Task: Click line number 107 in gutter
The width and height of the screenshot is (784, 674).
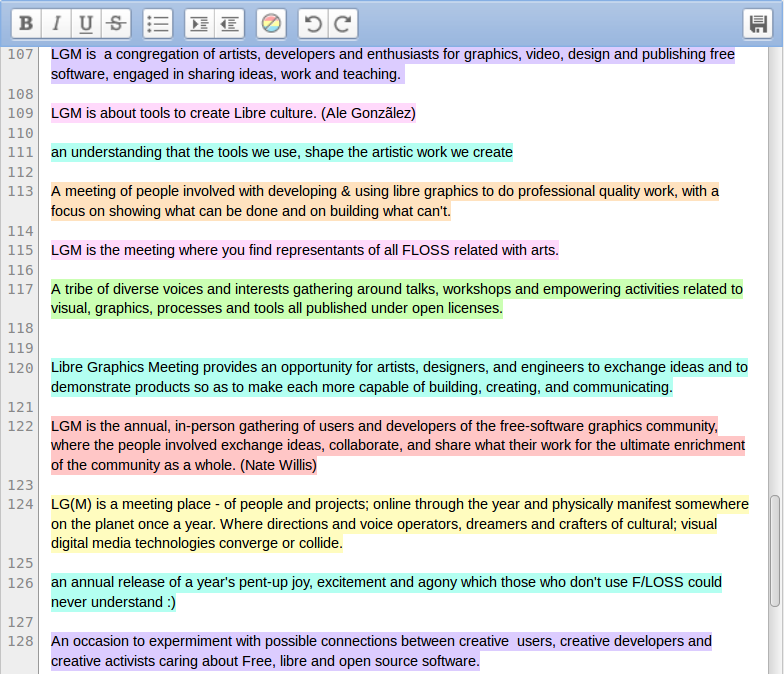Action: (20, 54)
